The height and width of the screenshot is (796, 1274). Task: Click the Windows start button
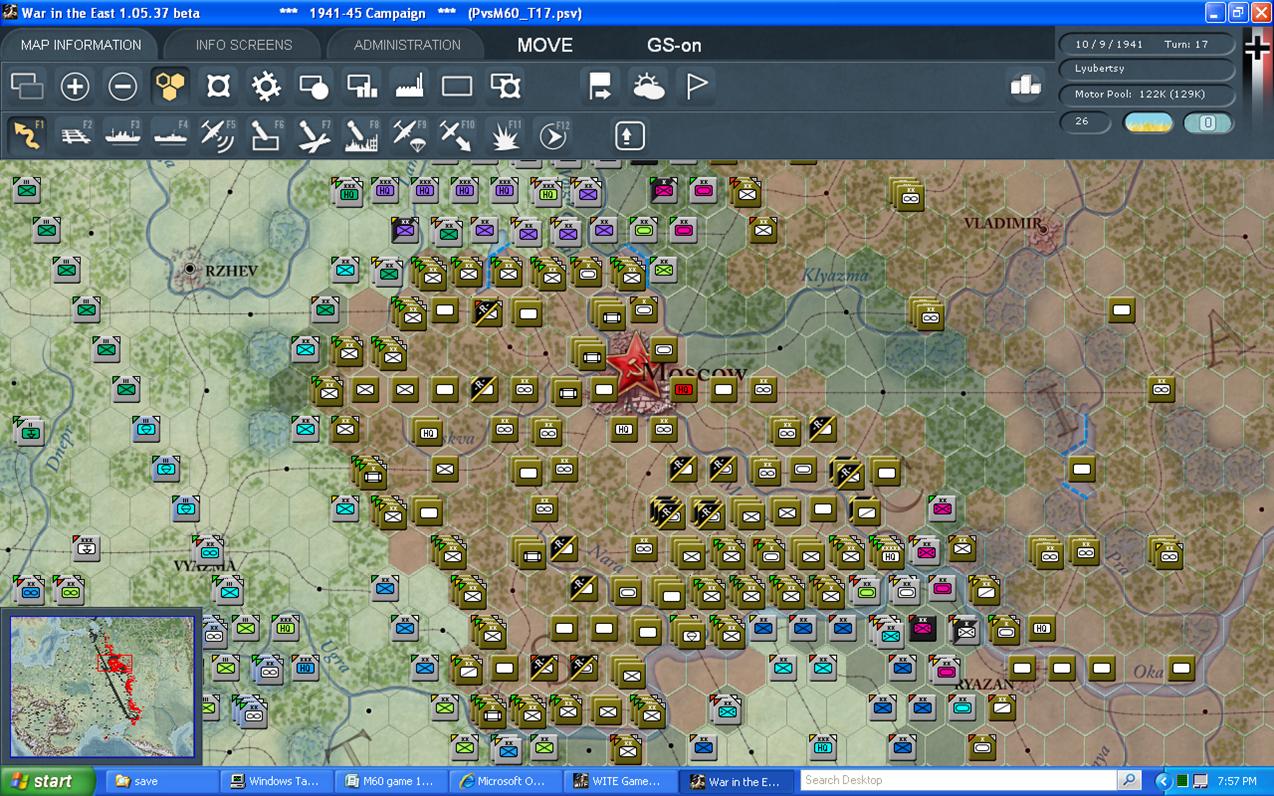pos(47,781)
